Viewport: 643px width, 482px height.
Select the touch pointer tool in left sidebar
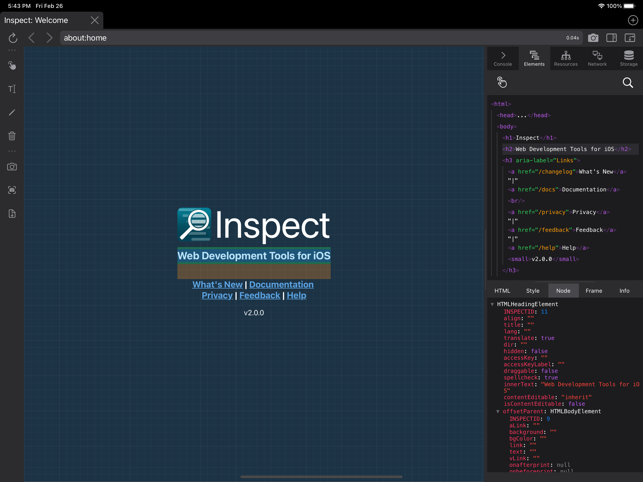[x=12, y=65]
